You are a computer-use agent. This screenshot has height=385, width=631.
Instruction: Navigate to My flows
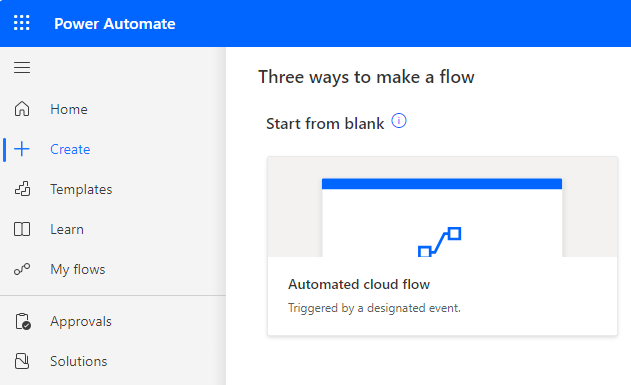pyautogui.click(x=78, y=270)
